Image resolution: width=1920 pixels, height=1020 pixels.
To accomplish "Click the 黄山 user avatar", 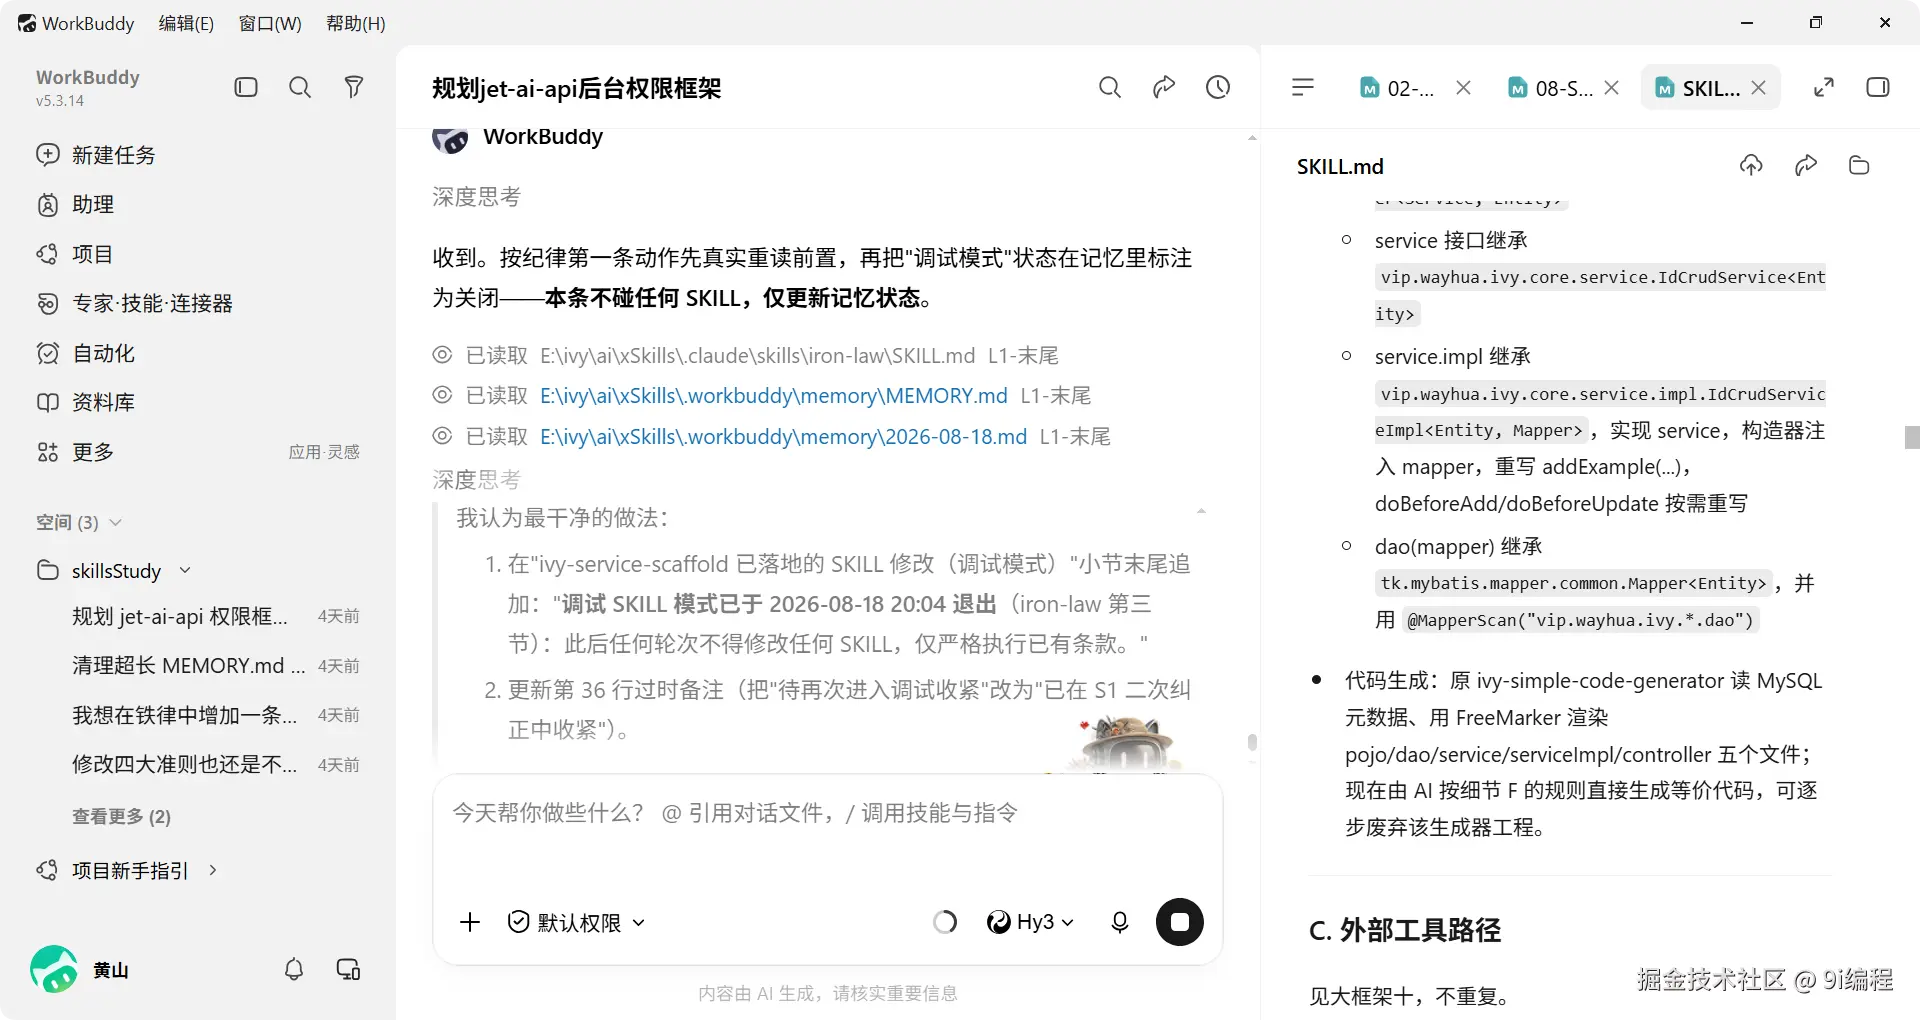I will pyautogui.click(x=54, y=969).
